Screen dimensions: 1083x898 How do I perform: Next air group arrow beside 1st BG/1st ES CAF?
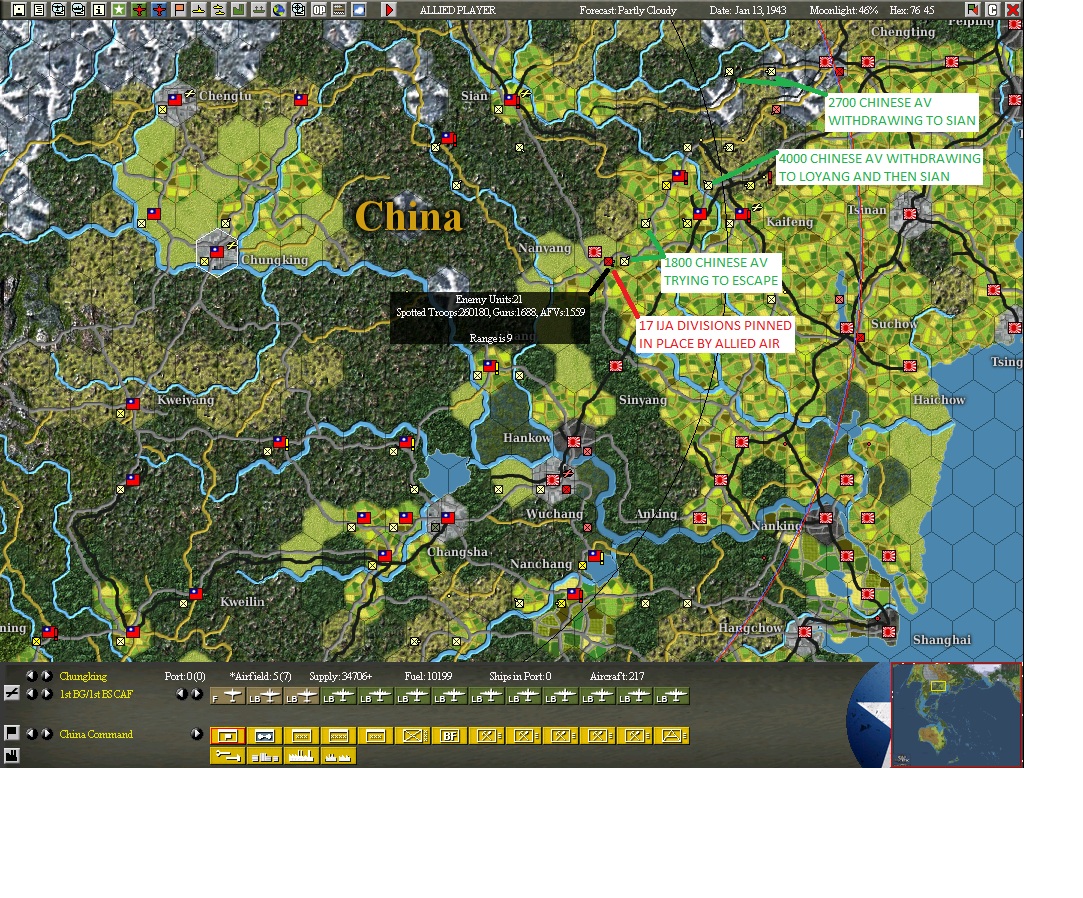click(46, 694)
